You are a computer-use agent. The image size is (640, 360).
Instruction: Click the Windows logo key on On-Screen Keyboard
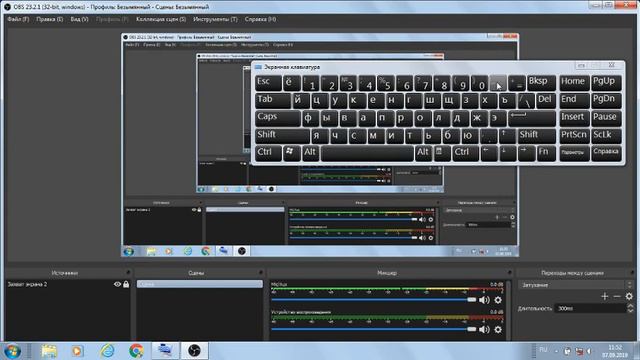(x=290, y=152)
